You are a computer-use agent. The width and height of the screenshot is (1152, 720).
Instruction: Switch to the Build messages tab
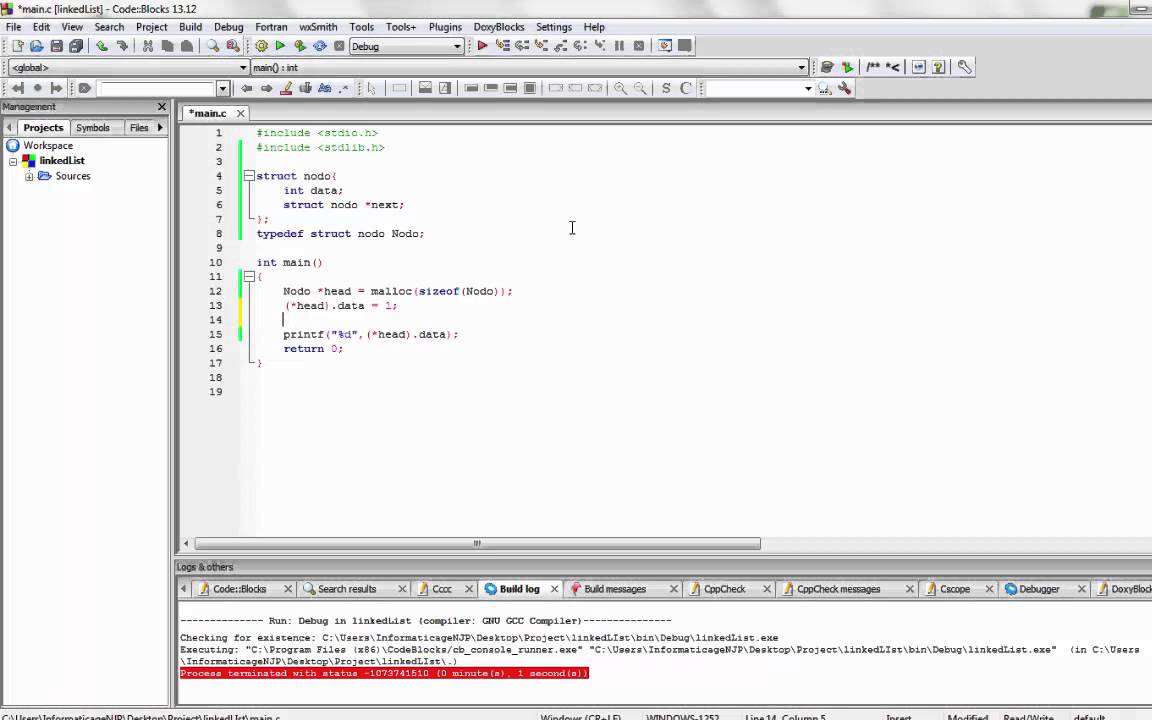tap(615, 589)
